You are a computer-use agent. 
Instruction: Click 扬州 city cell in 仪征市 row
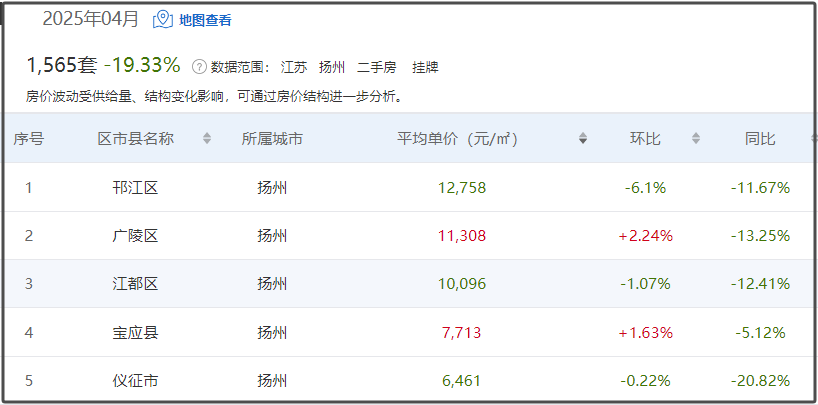[272, 381]
